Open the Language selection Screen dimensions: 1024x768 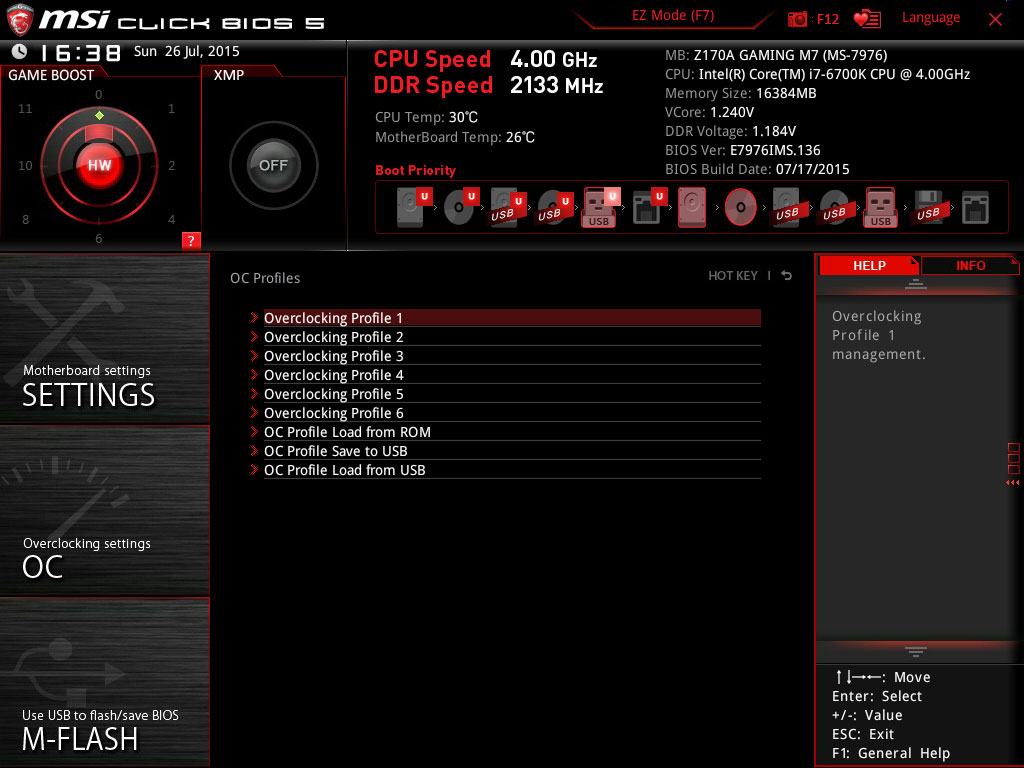[931, 18]
